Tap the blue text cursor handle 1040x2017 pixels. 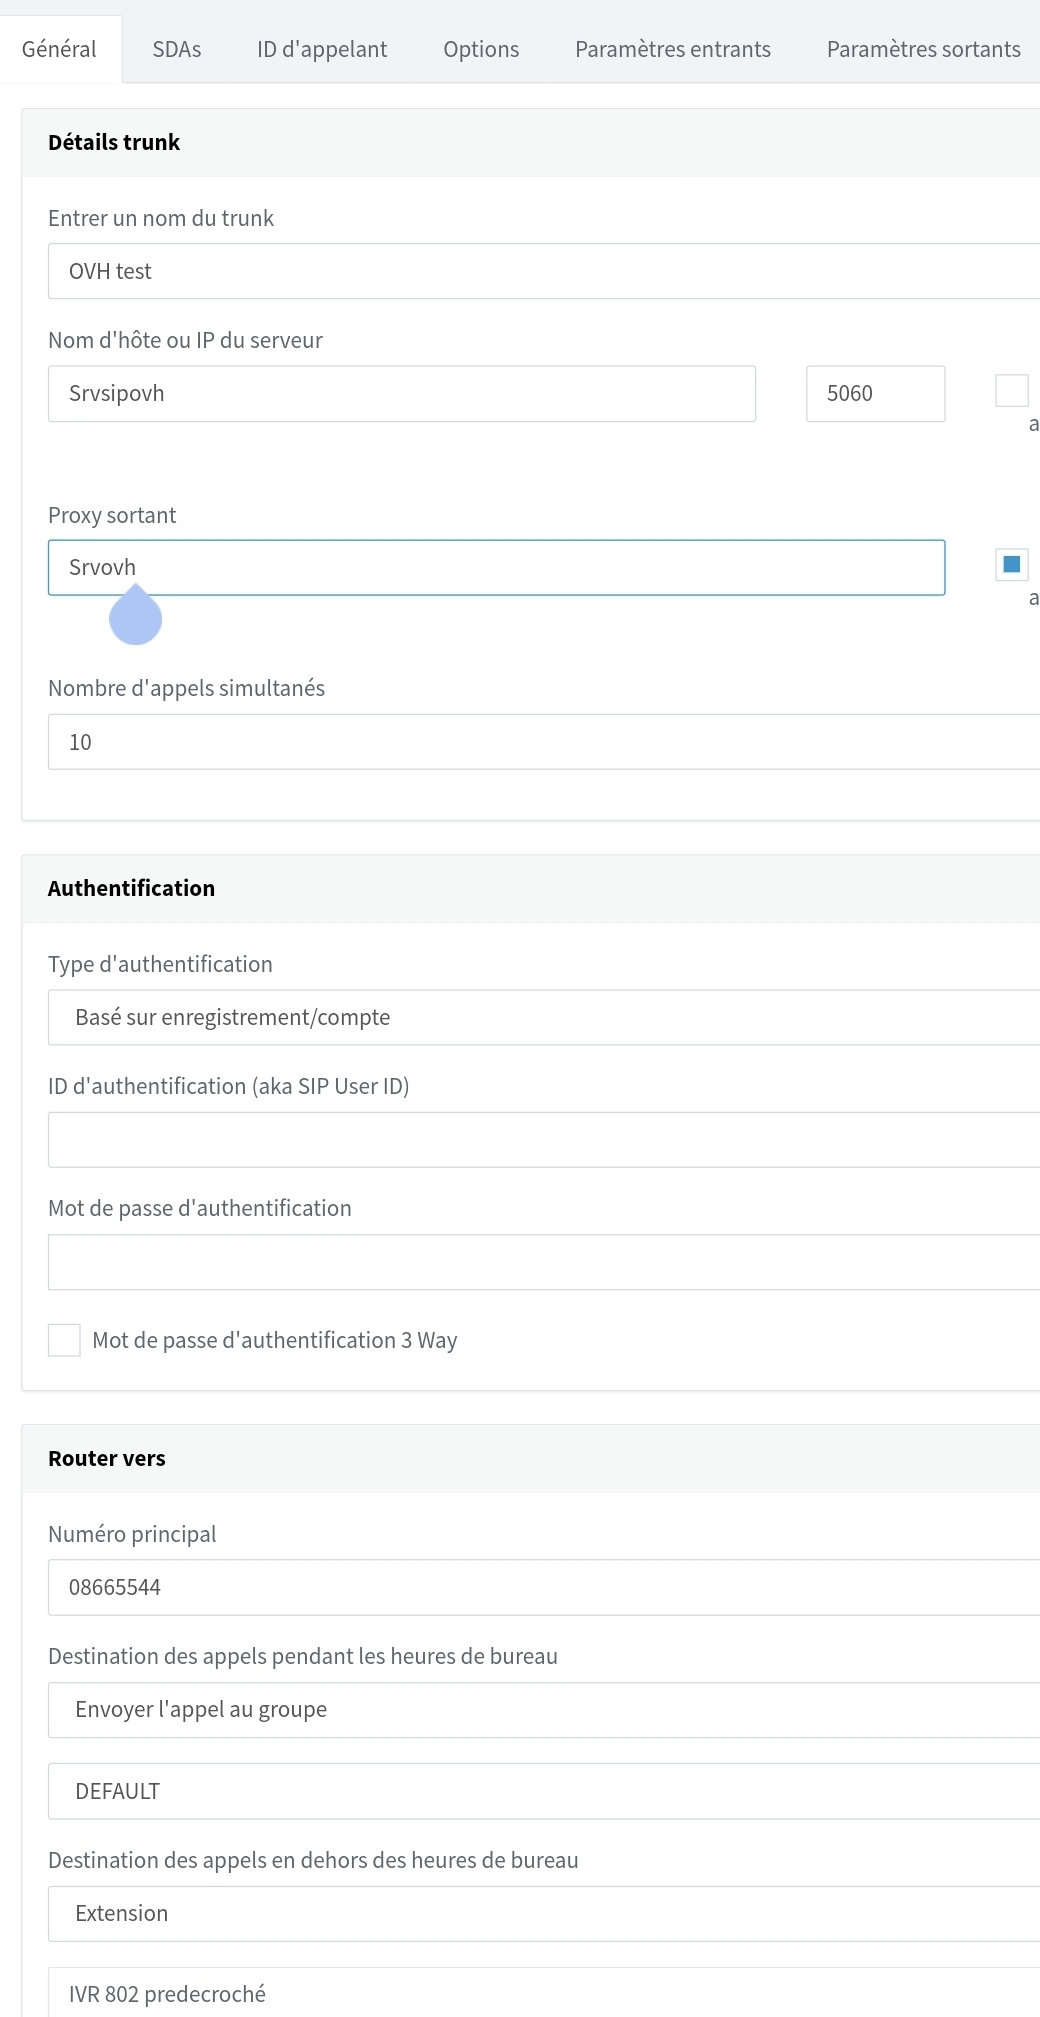click(x=135, y=618)
